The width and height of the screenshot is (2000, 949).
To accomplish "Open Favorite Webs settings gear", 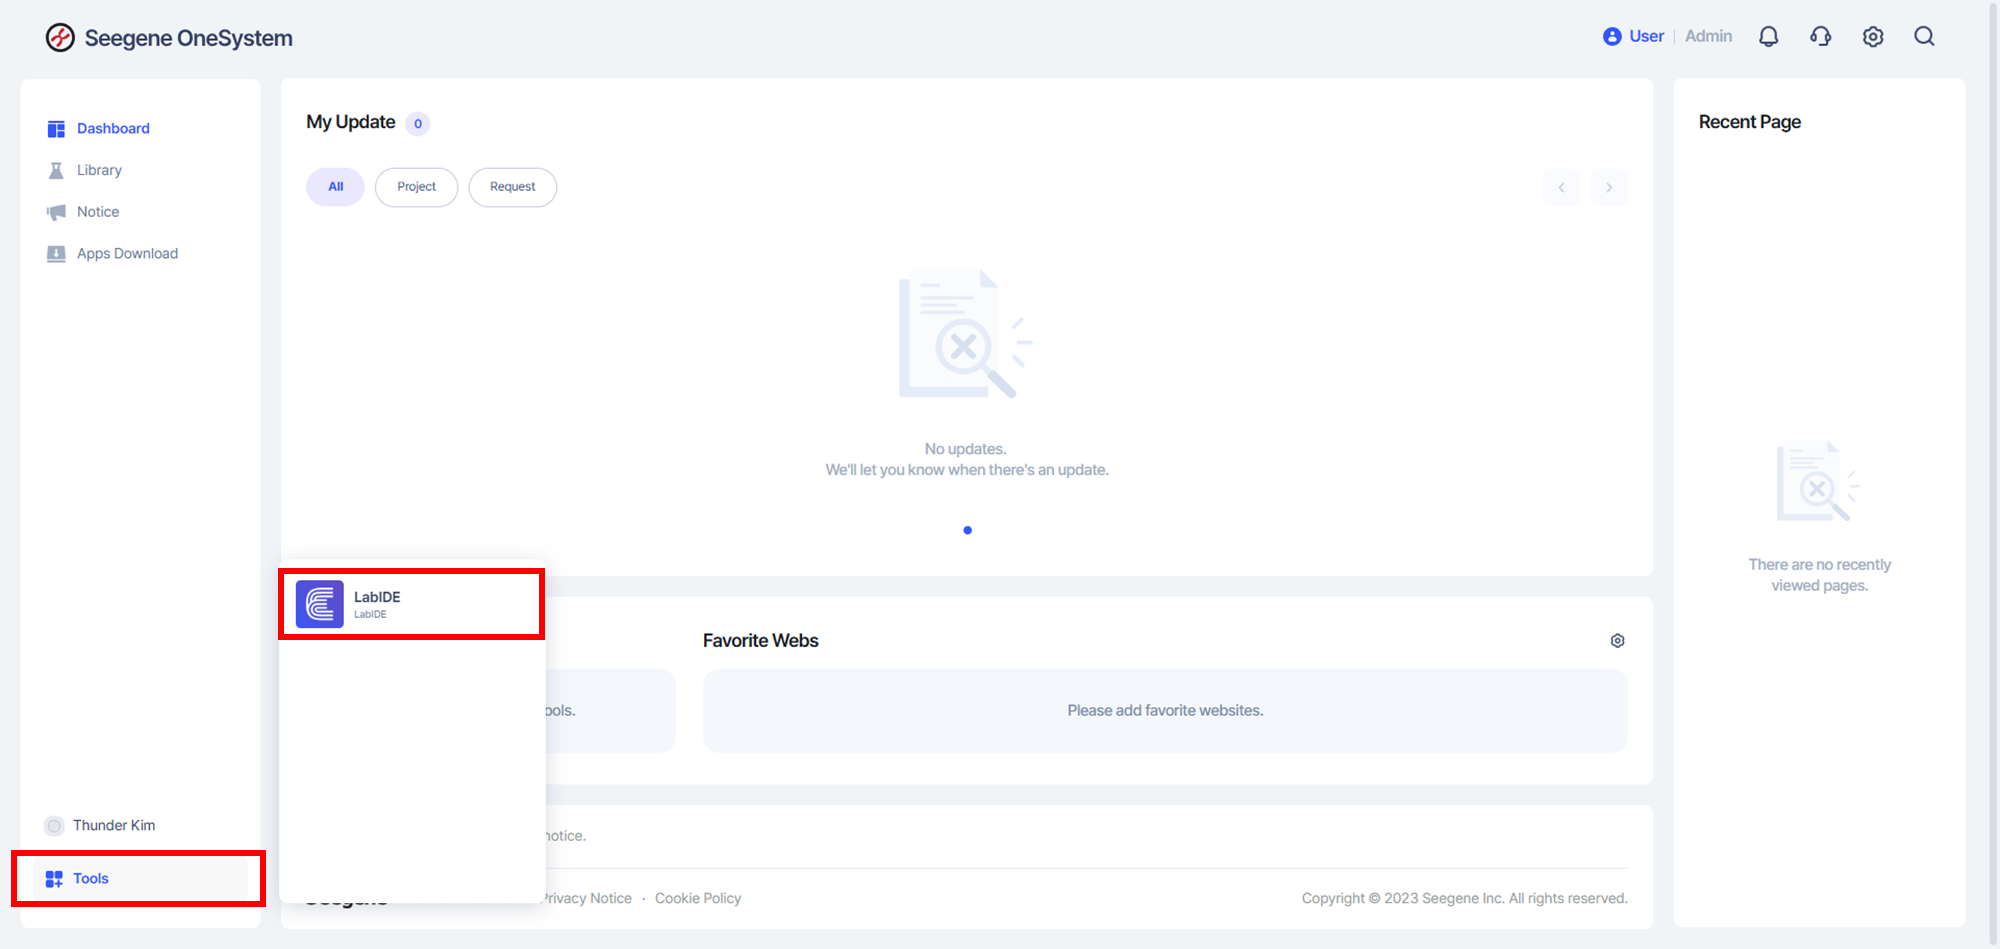I will click(x=1617, y=641).
